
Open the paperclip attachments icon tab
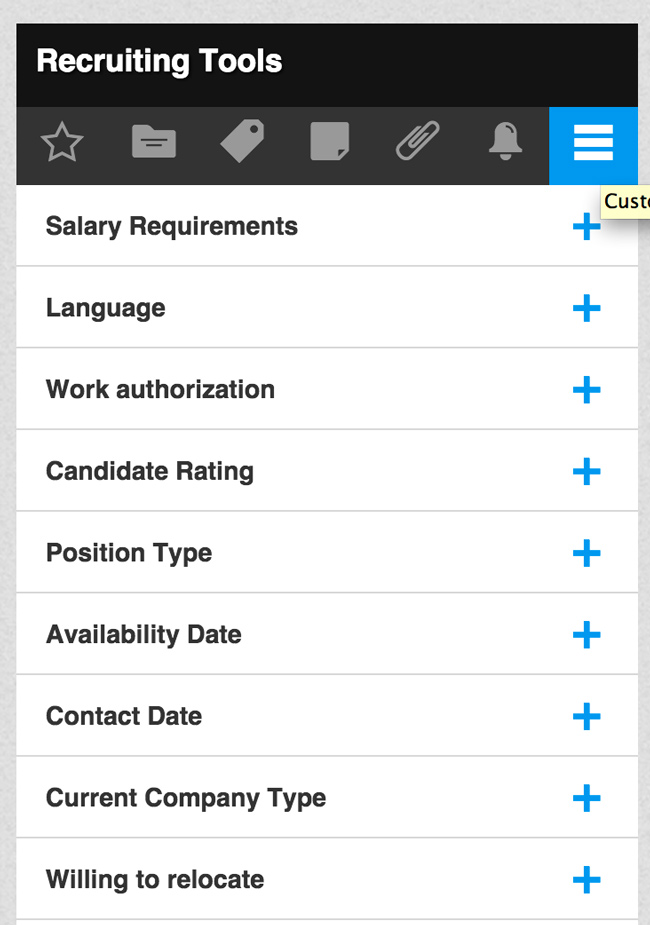[418, 143]
